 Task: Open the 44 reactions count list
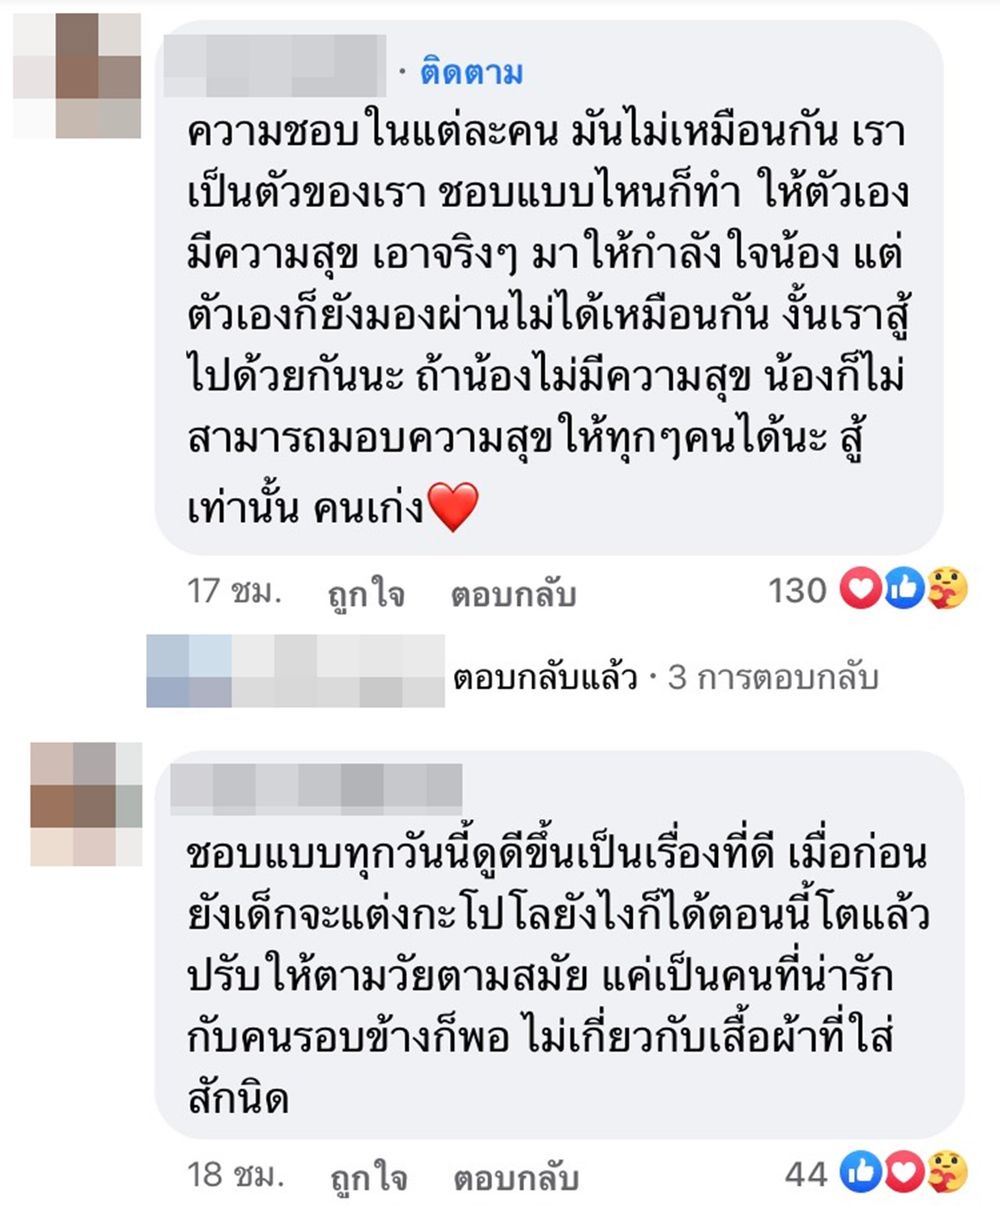click(806, 1174)
